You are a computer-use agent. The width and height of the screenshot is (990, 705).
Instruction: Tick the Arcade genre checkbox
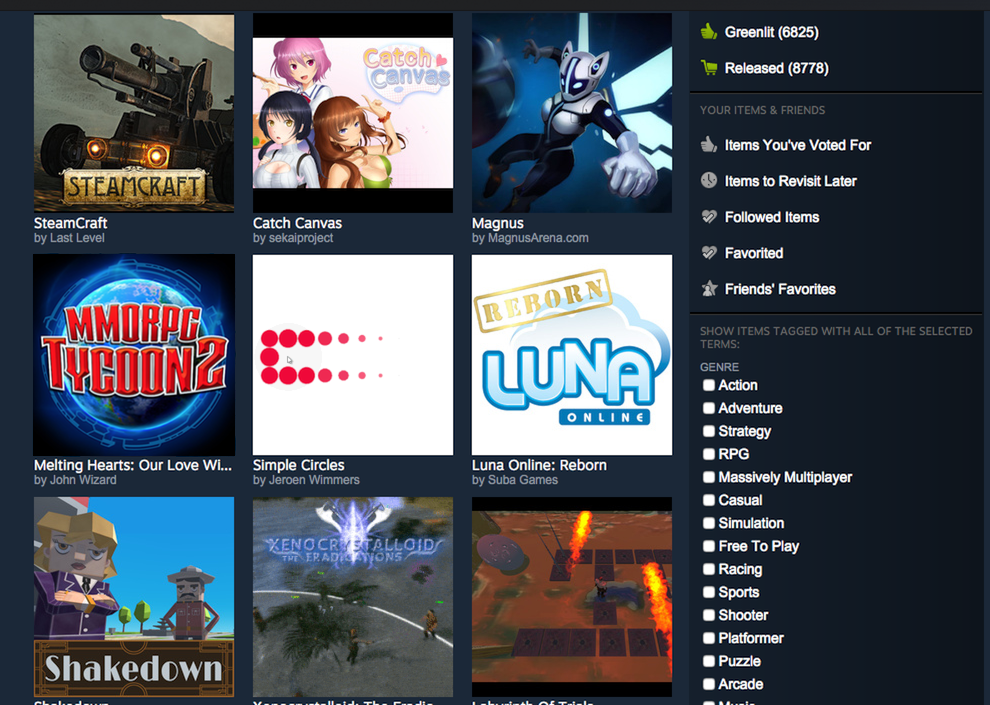coord(709,684)
